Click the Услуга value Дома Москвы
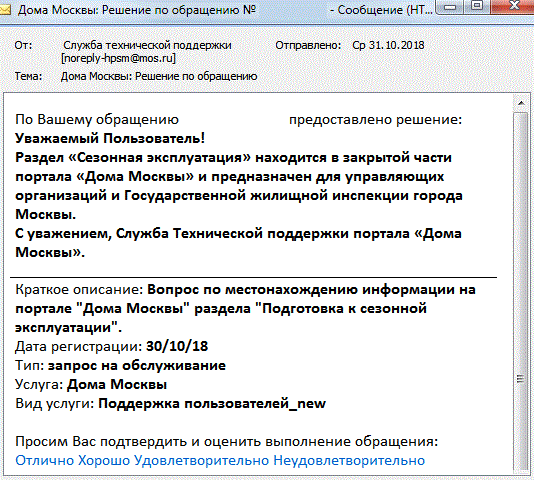Image resolution: width=534 pixels, height=480 pixels. pyautogui.click(x=117, y=385)
